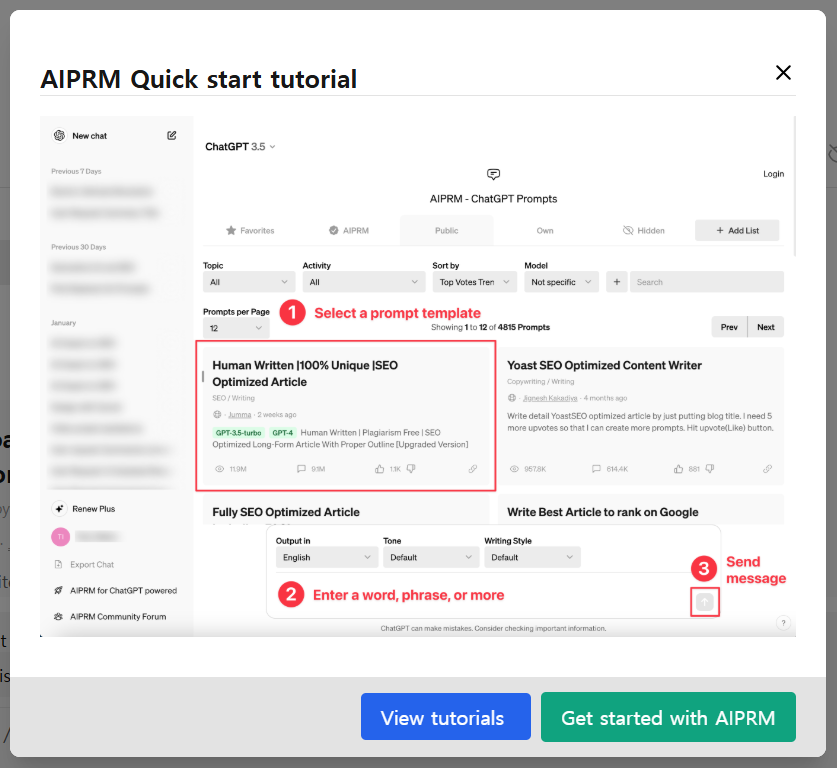Switch to the Favorites tab
Viewport: 837px width, 768px height.
[250, 231]
